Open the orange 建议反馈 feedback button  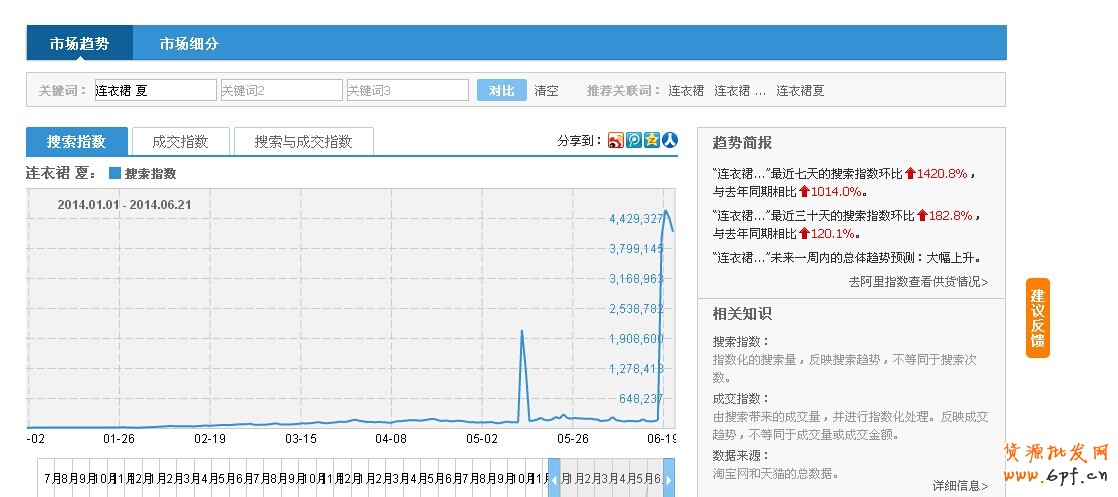[1038, 318]
